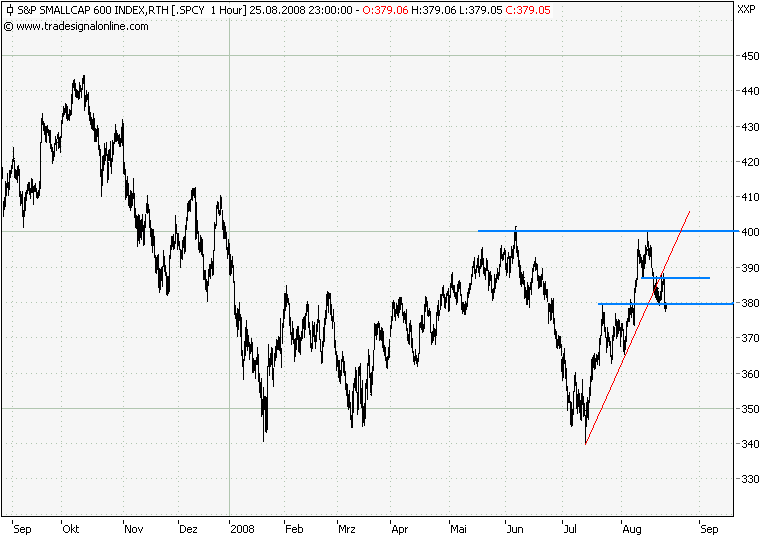Viewport: 769px width, 536px height.
Task: Click the Feb label on time axis
Action: (294, 529)
